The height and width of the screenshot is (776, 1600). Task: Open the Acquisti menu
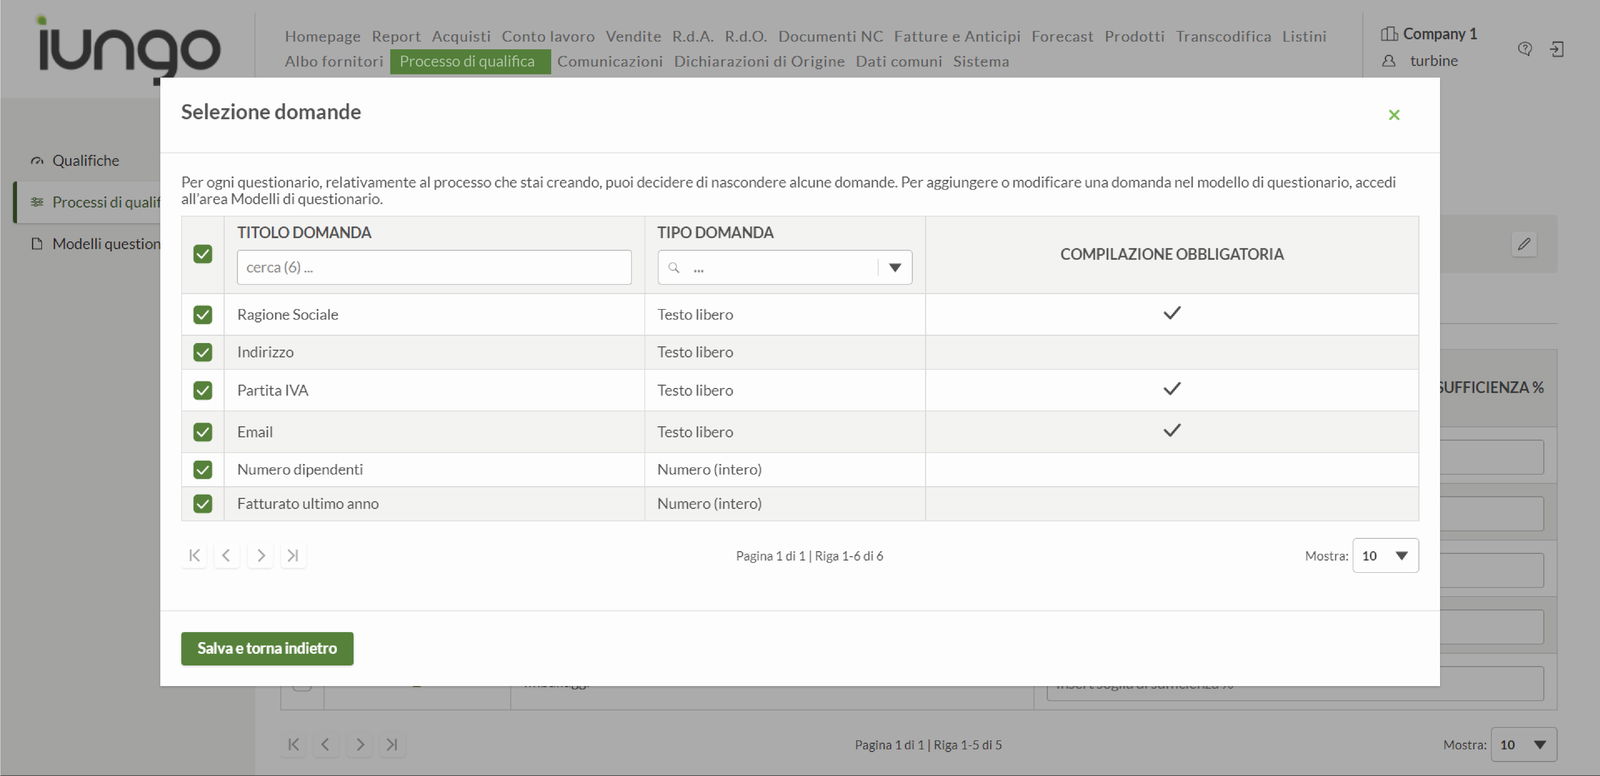(x=461, y=36)
